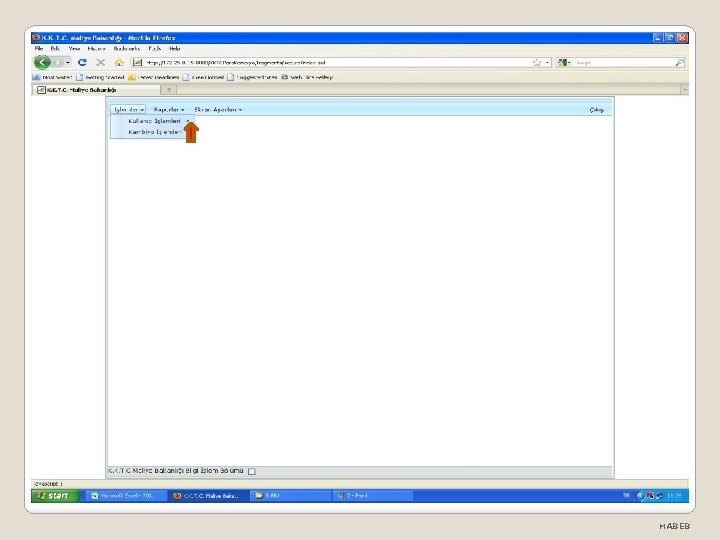Viewport: 720px width, 540px height.
Task: Open the Ekran Ayarları dropdown
Action: pyautogui.click(x=218, y=109)
